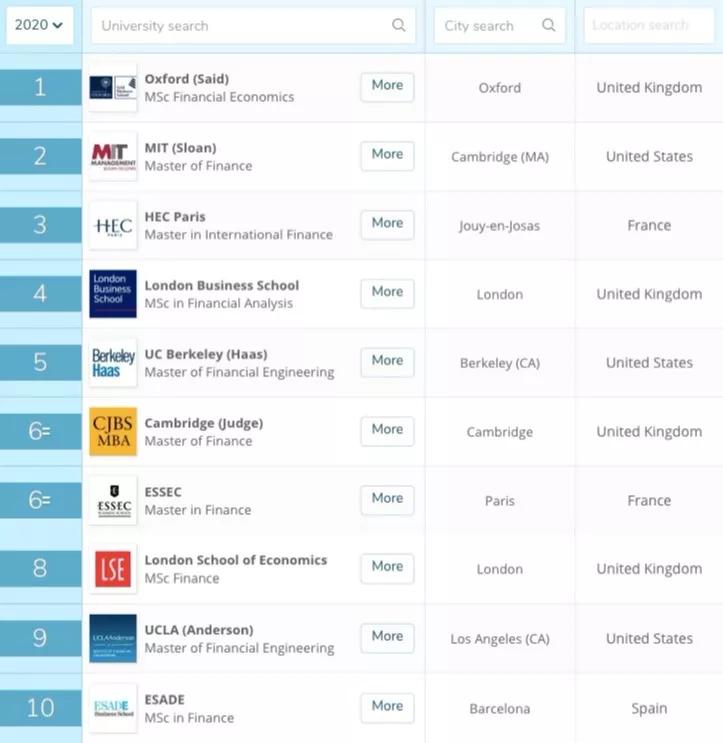
Task: Click the HEC Paris logo
Action: pos(113,225)
